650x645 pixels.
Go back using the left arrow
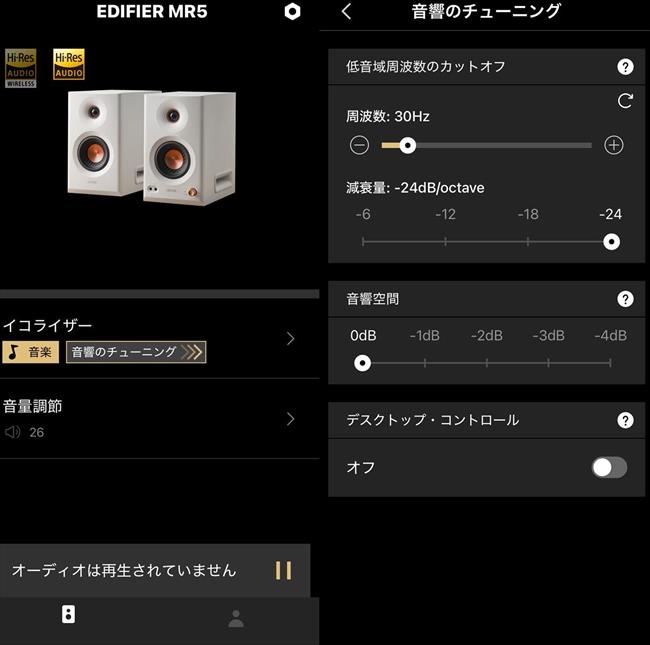[x=347, y=11]
